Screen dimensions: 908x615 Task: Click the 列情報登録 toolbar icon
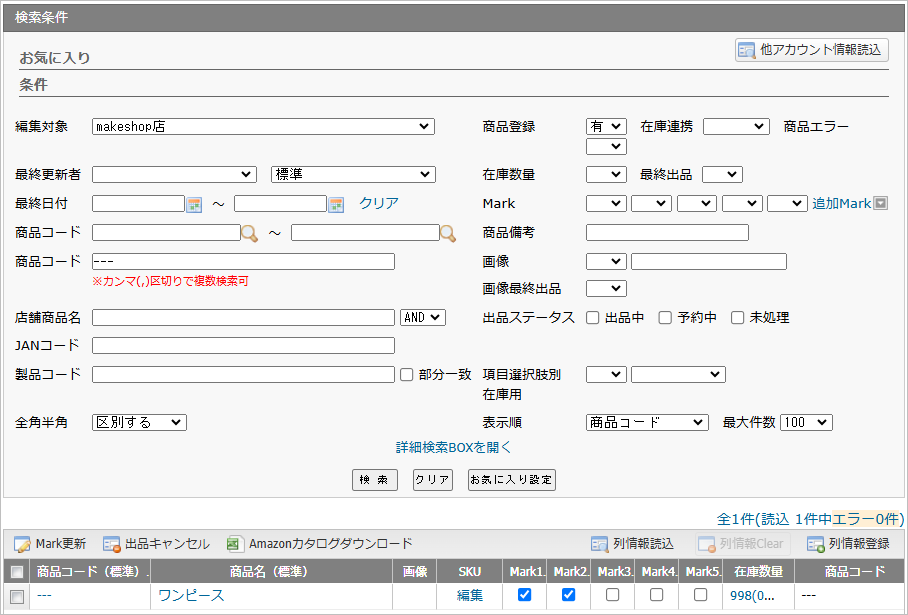[815, 544]
